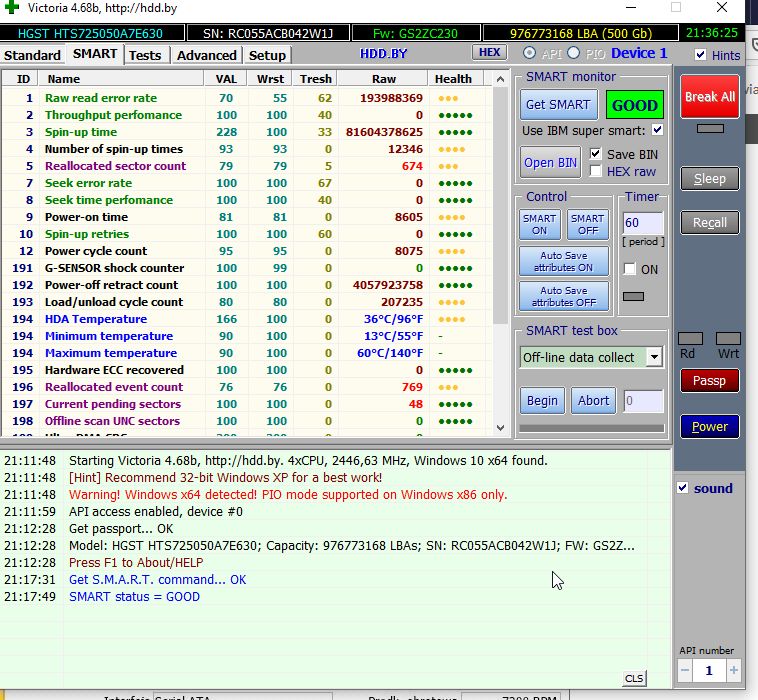Click the Begin test button
Image resolution: width=758 pixels, height=700 pixels.
pyautogui.click(x=542, y=401)
